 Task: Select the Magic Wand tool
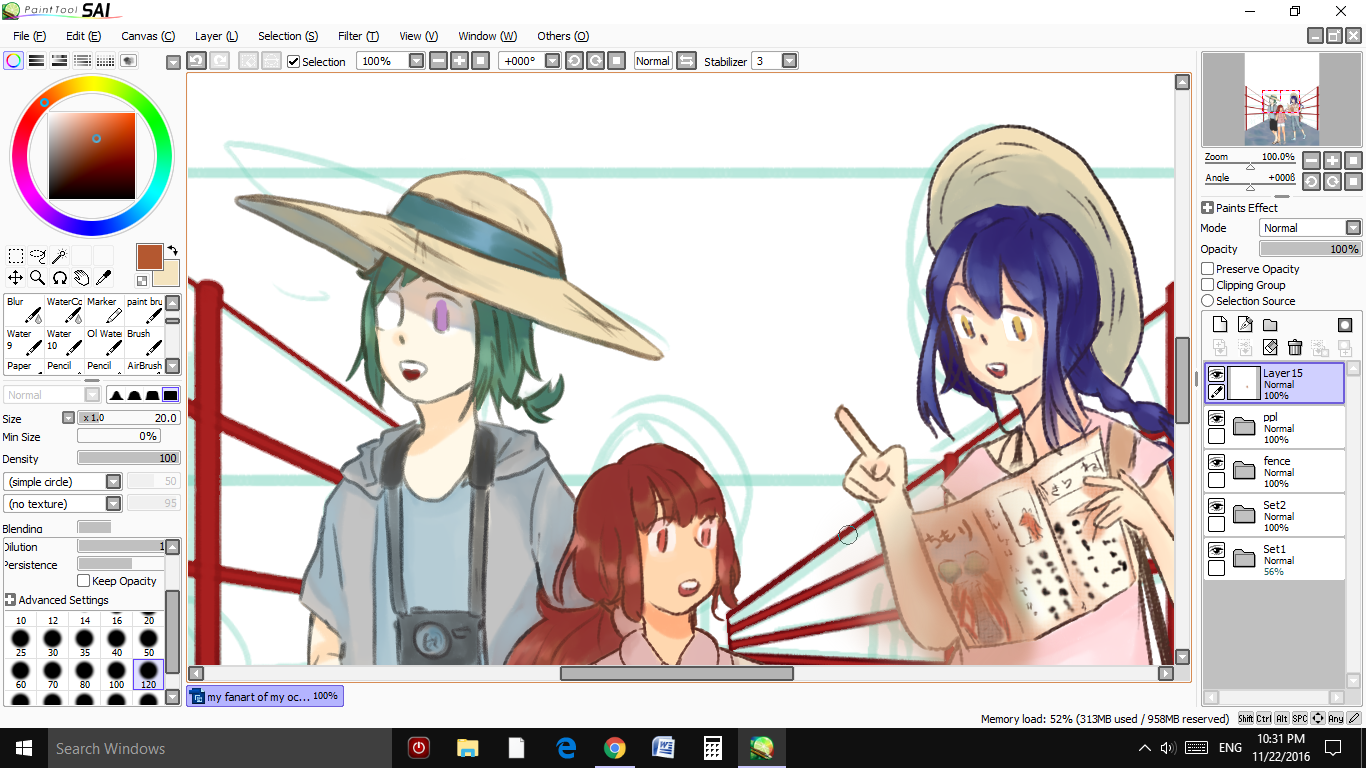[60, 256]
